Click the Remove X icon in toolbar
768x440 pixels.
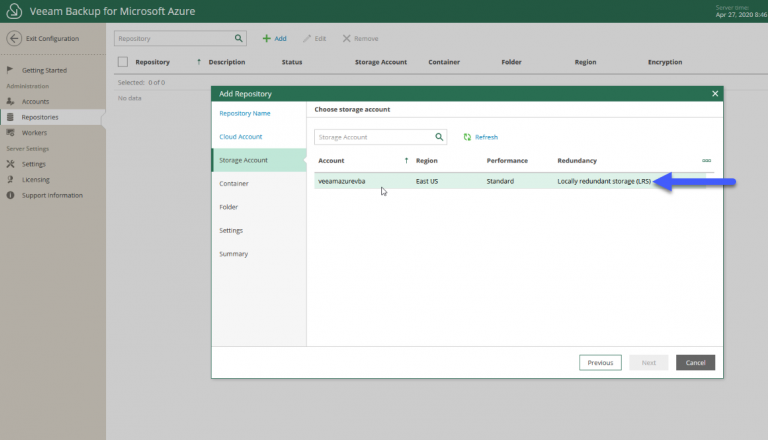click(347, 38)
